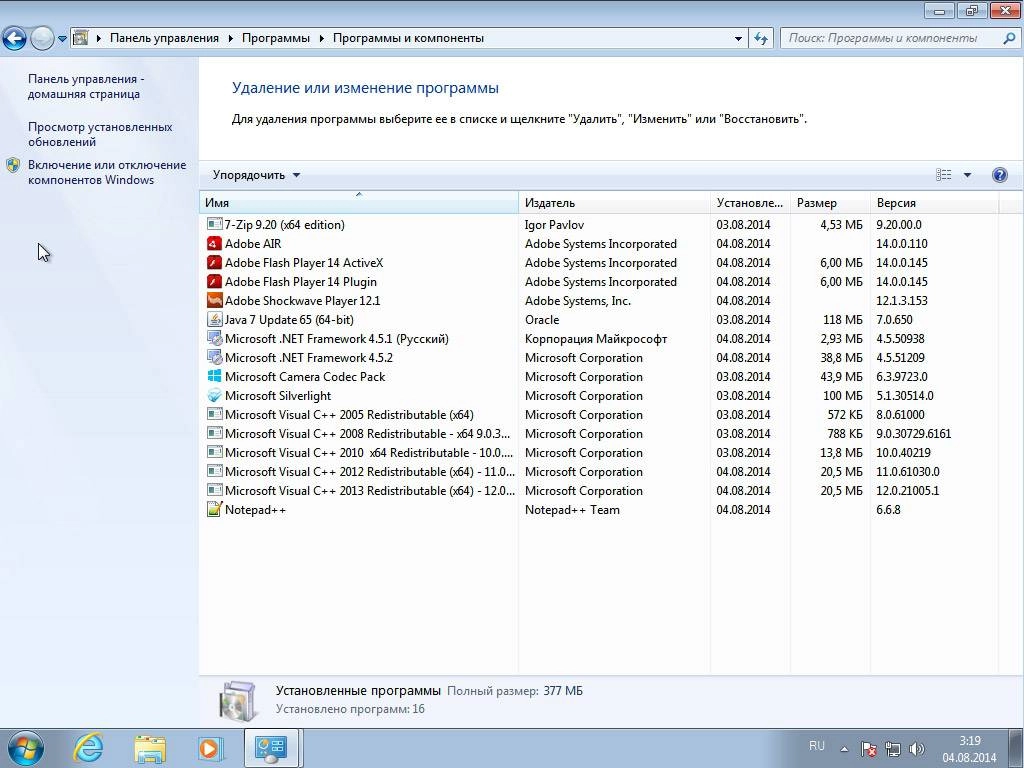Open recent pages dropdown arrow
Viewport: 1024px width, 768px height.
coord(62,39)
